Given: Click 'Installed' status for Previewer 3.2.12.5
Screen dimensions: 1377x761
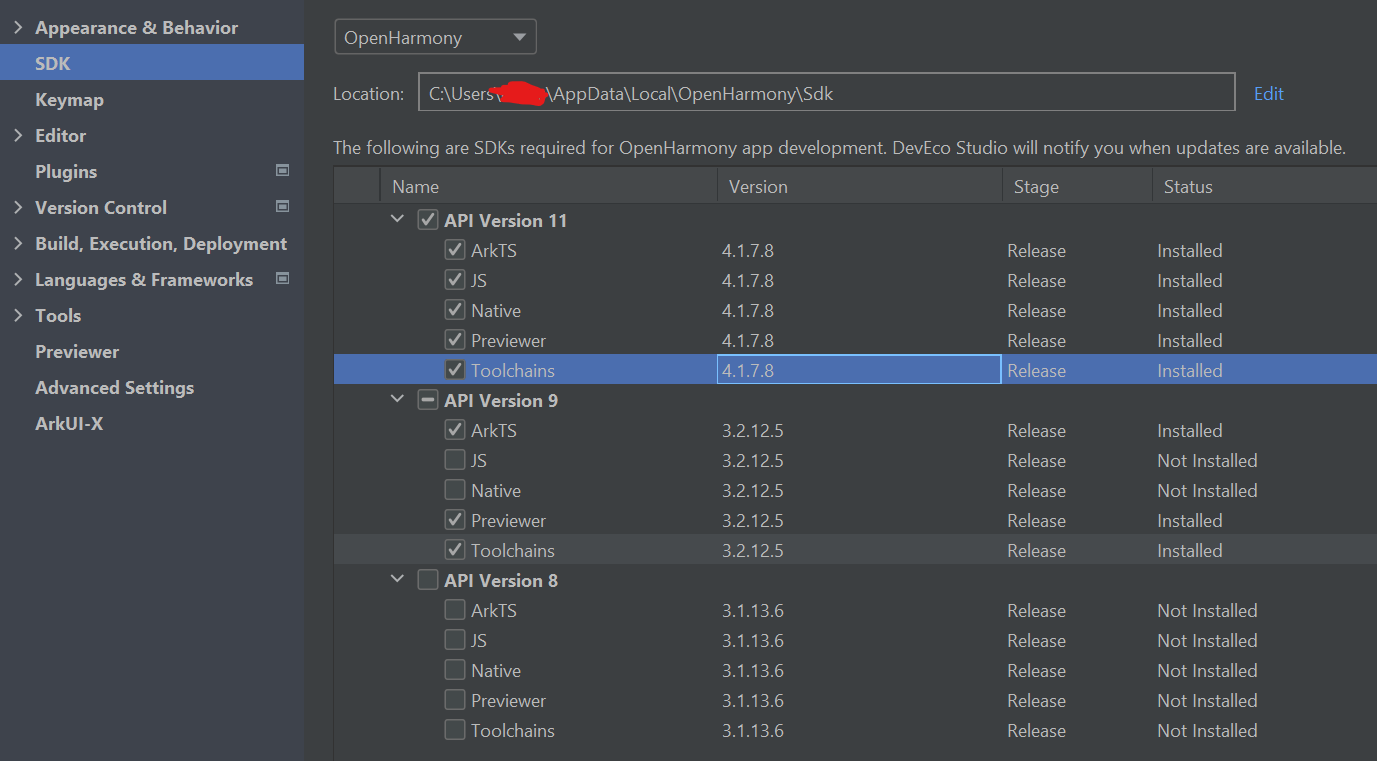Looking at the screenshot, I should 1190,520.
